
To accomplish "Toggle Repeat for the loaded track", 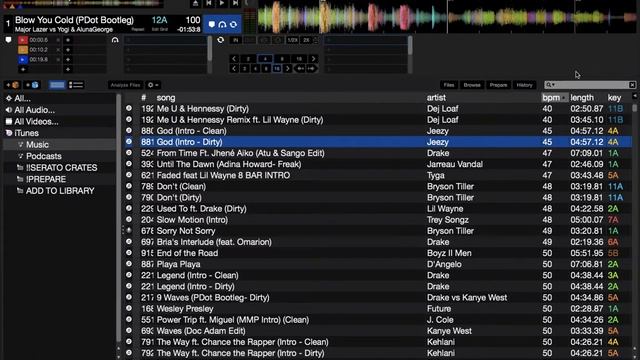I will click(x=138, y=29).
